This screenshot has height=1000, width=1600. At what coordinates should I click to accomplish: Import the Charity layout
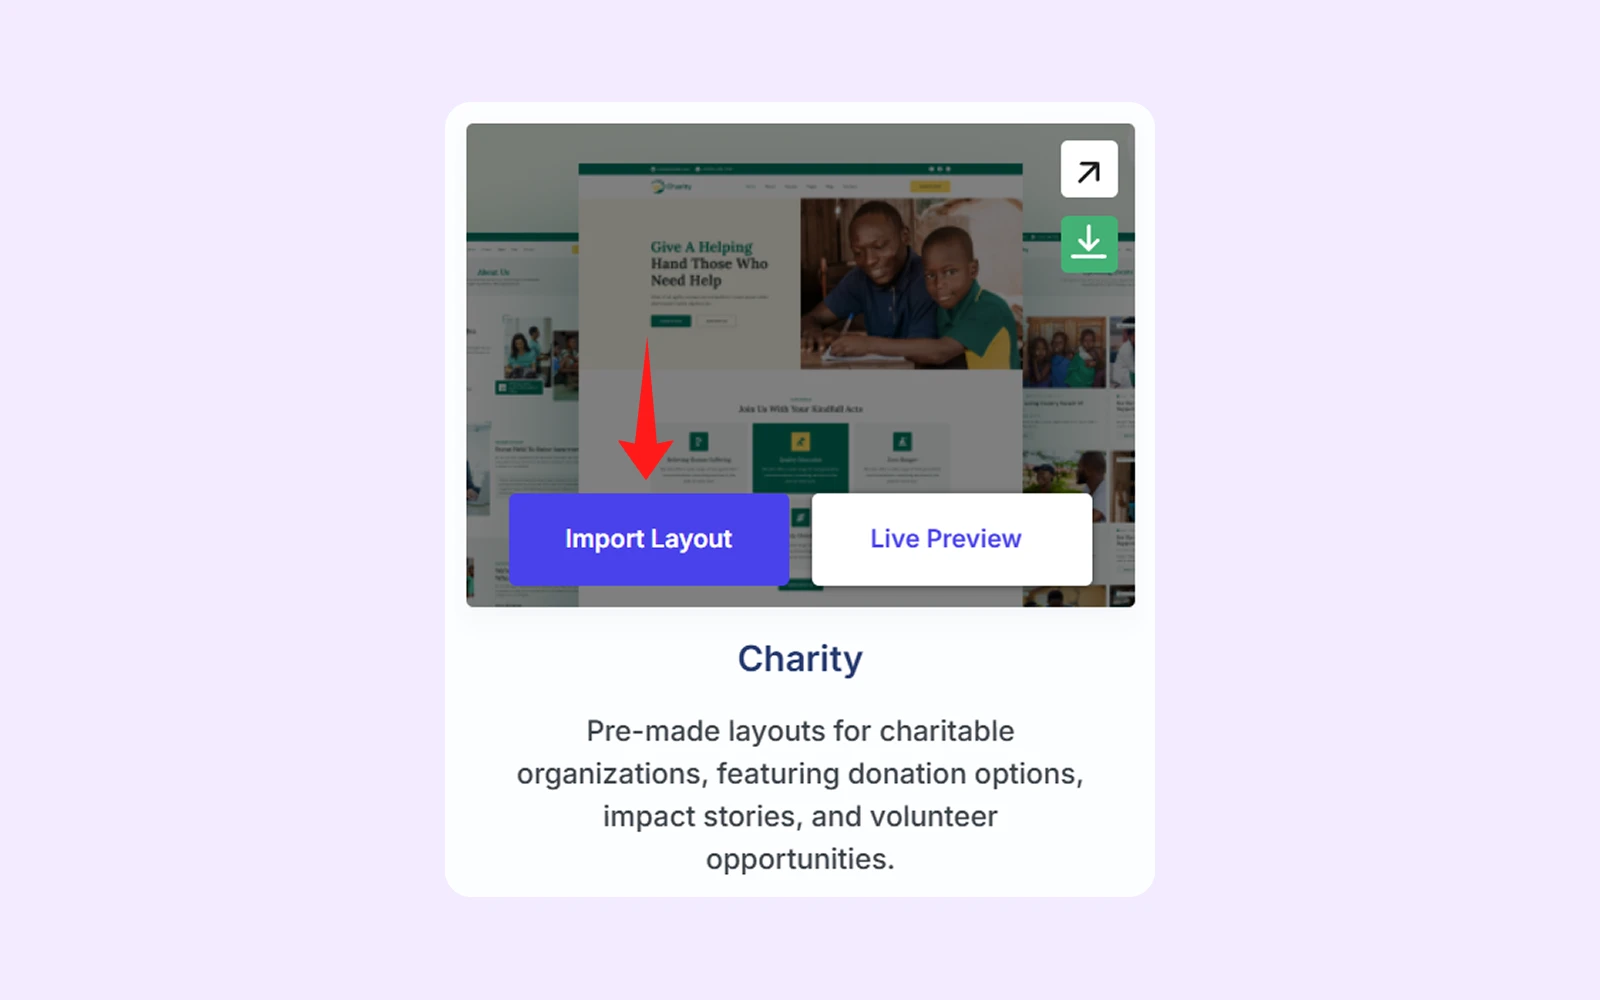pyautogui.click(x=649, y=539)
